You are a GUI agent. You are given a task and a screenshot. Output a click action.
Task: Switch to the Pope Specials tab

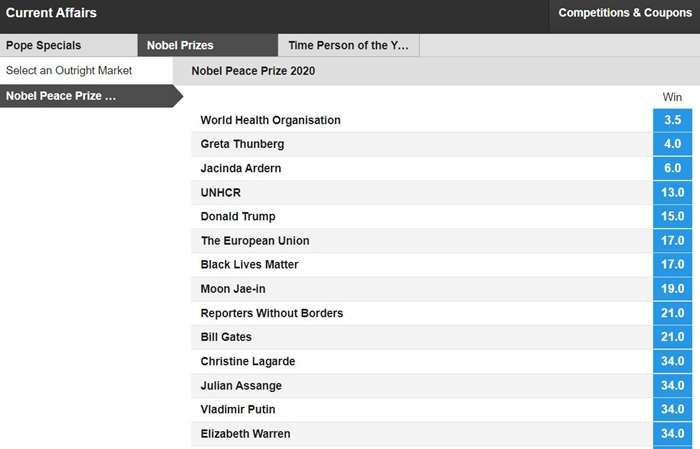coord(44,45)
